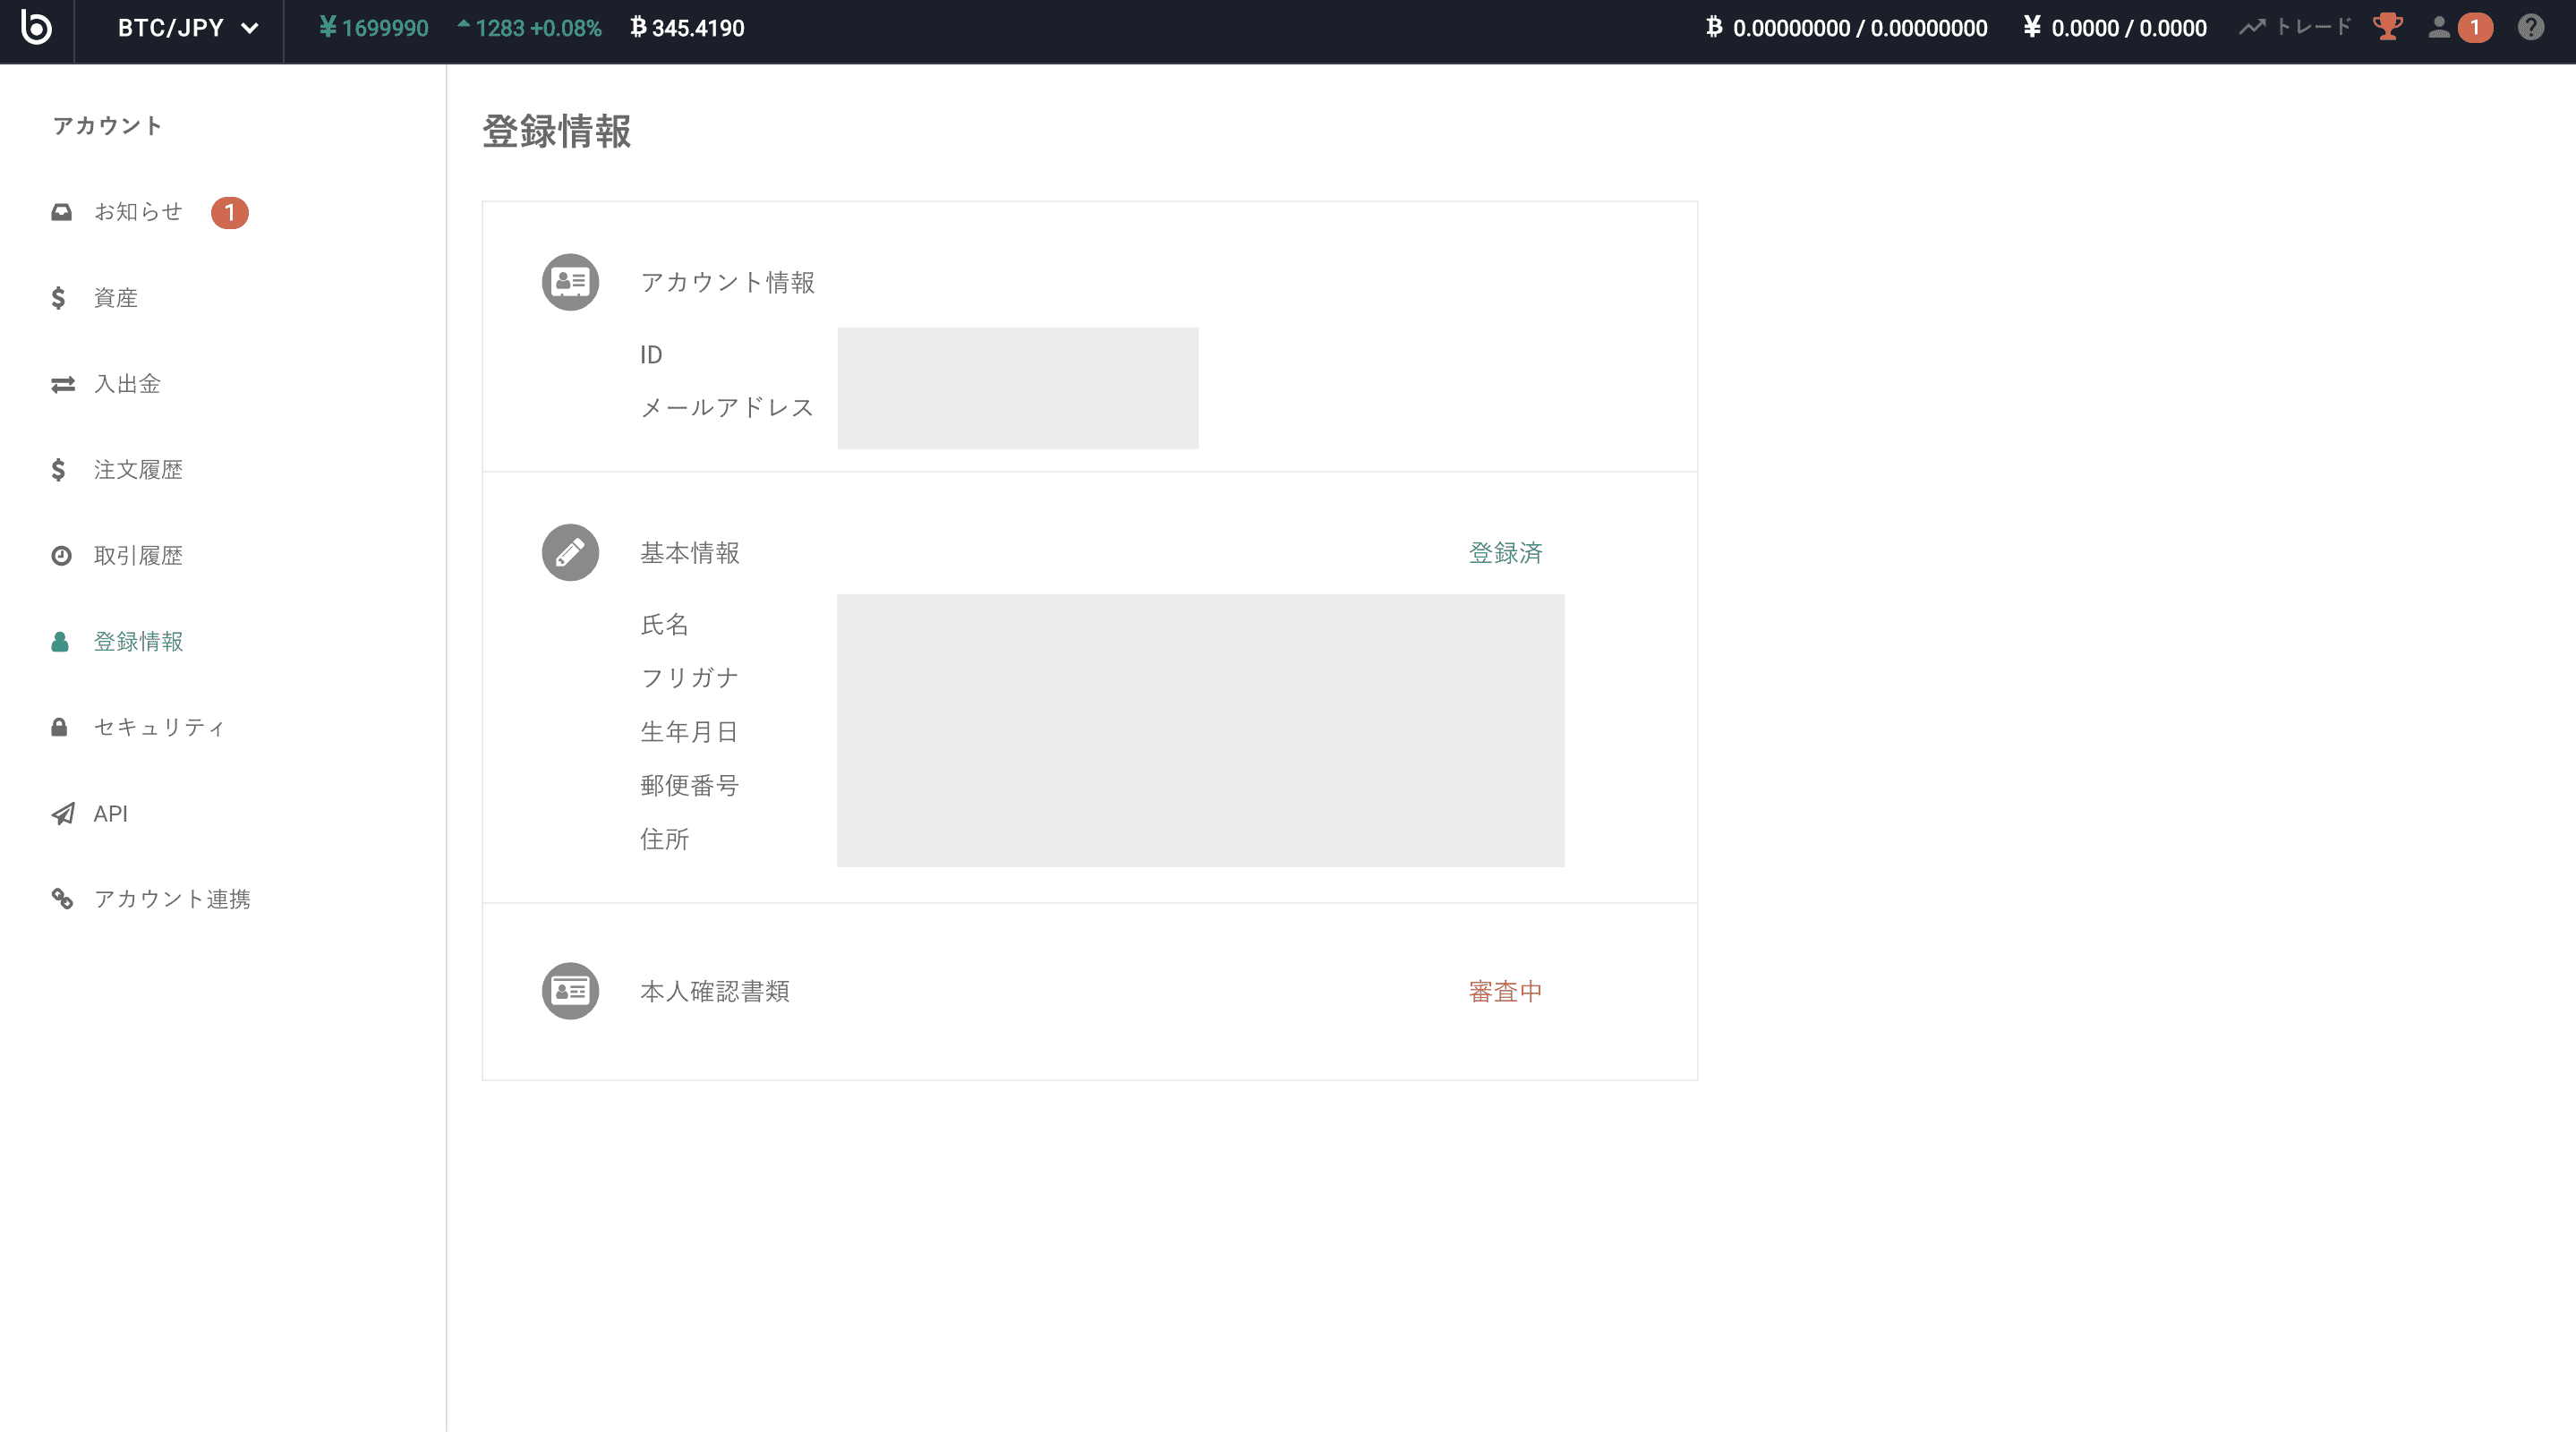Click the 本人確認書類 ID card icon
Screen dimensions: 2576x1432
pos(570,991)
